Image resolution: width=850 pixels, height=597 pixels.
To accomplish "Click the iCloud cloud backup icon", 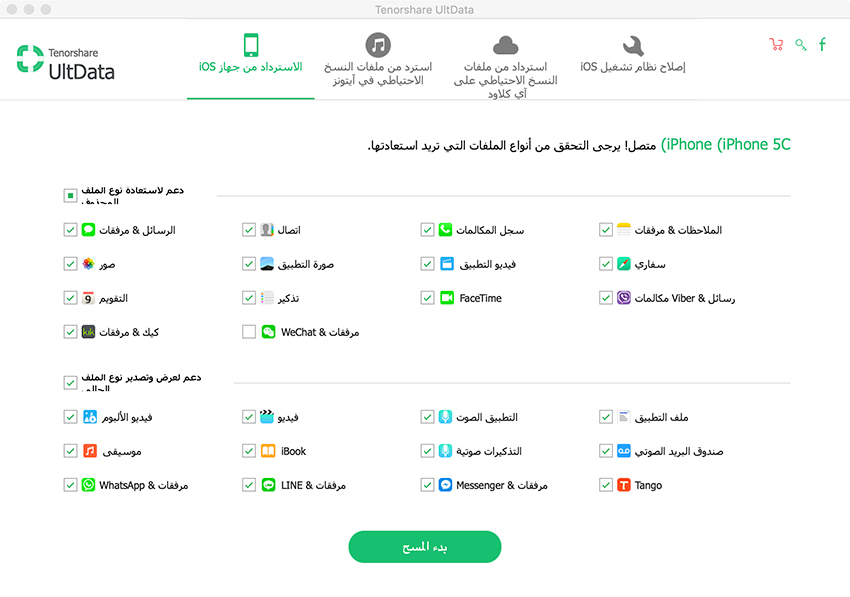I will pos(505,46).
